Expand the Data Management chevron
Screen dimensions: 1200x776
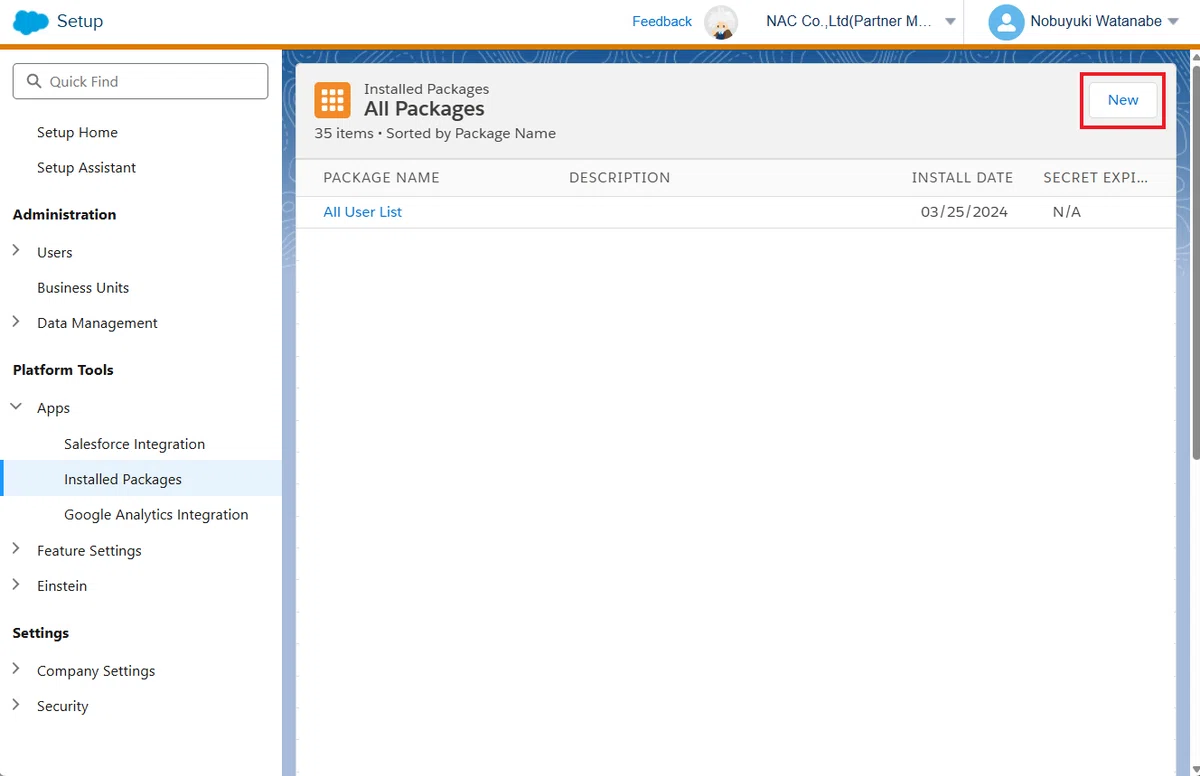coord(16,322)
